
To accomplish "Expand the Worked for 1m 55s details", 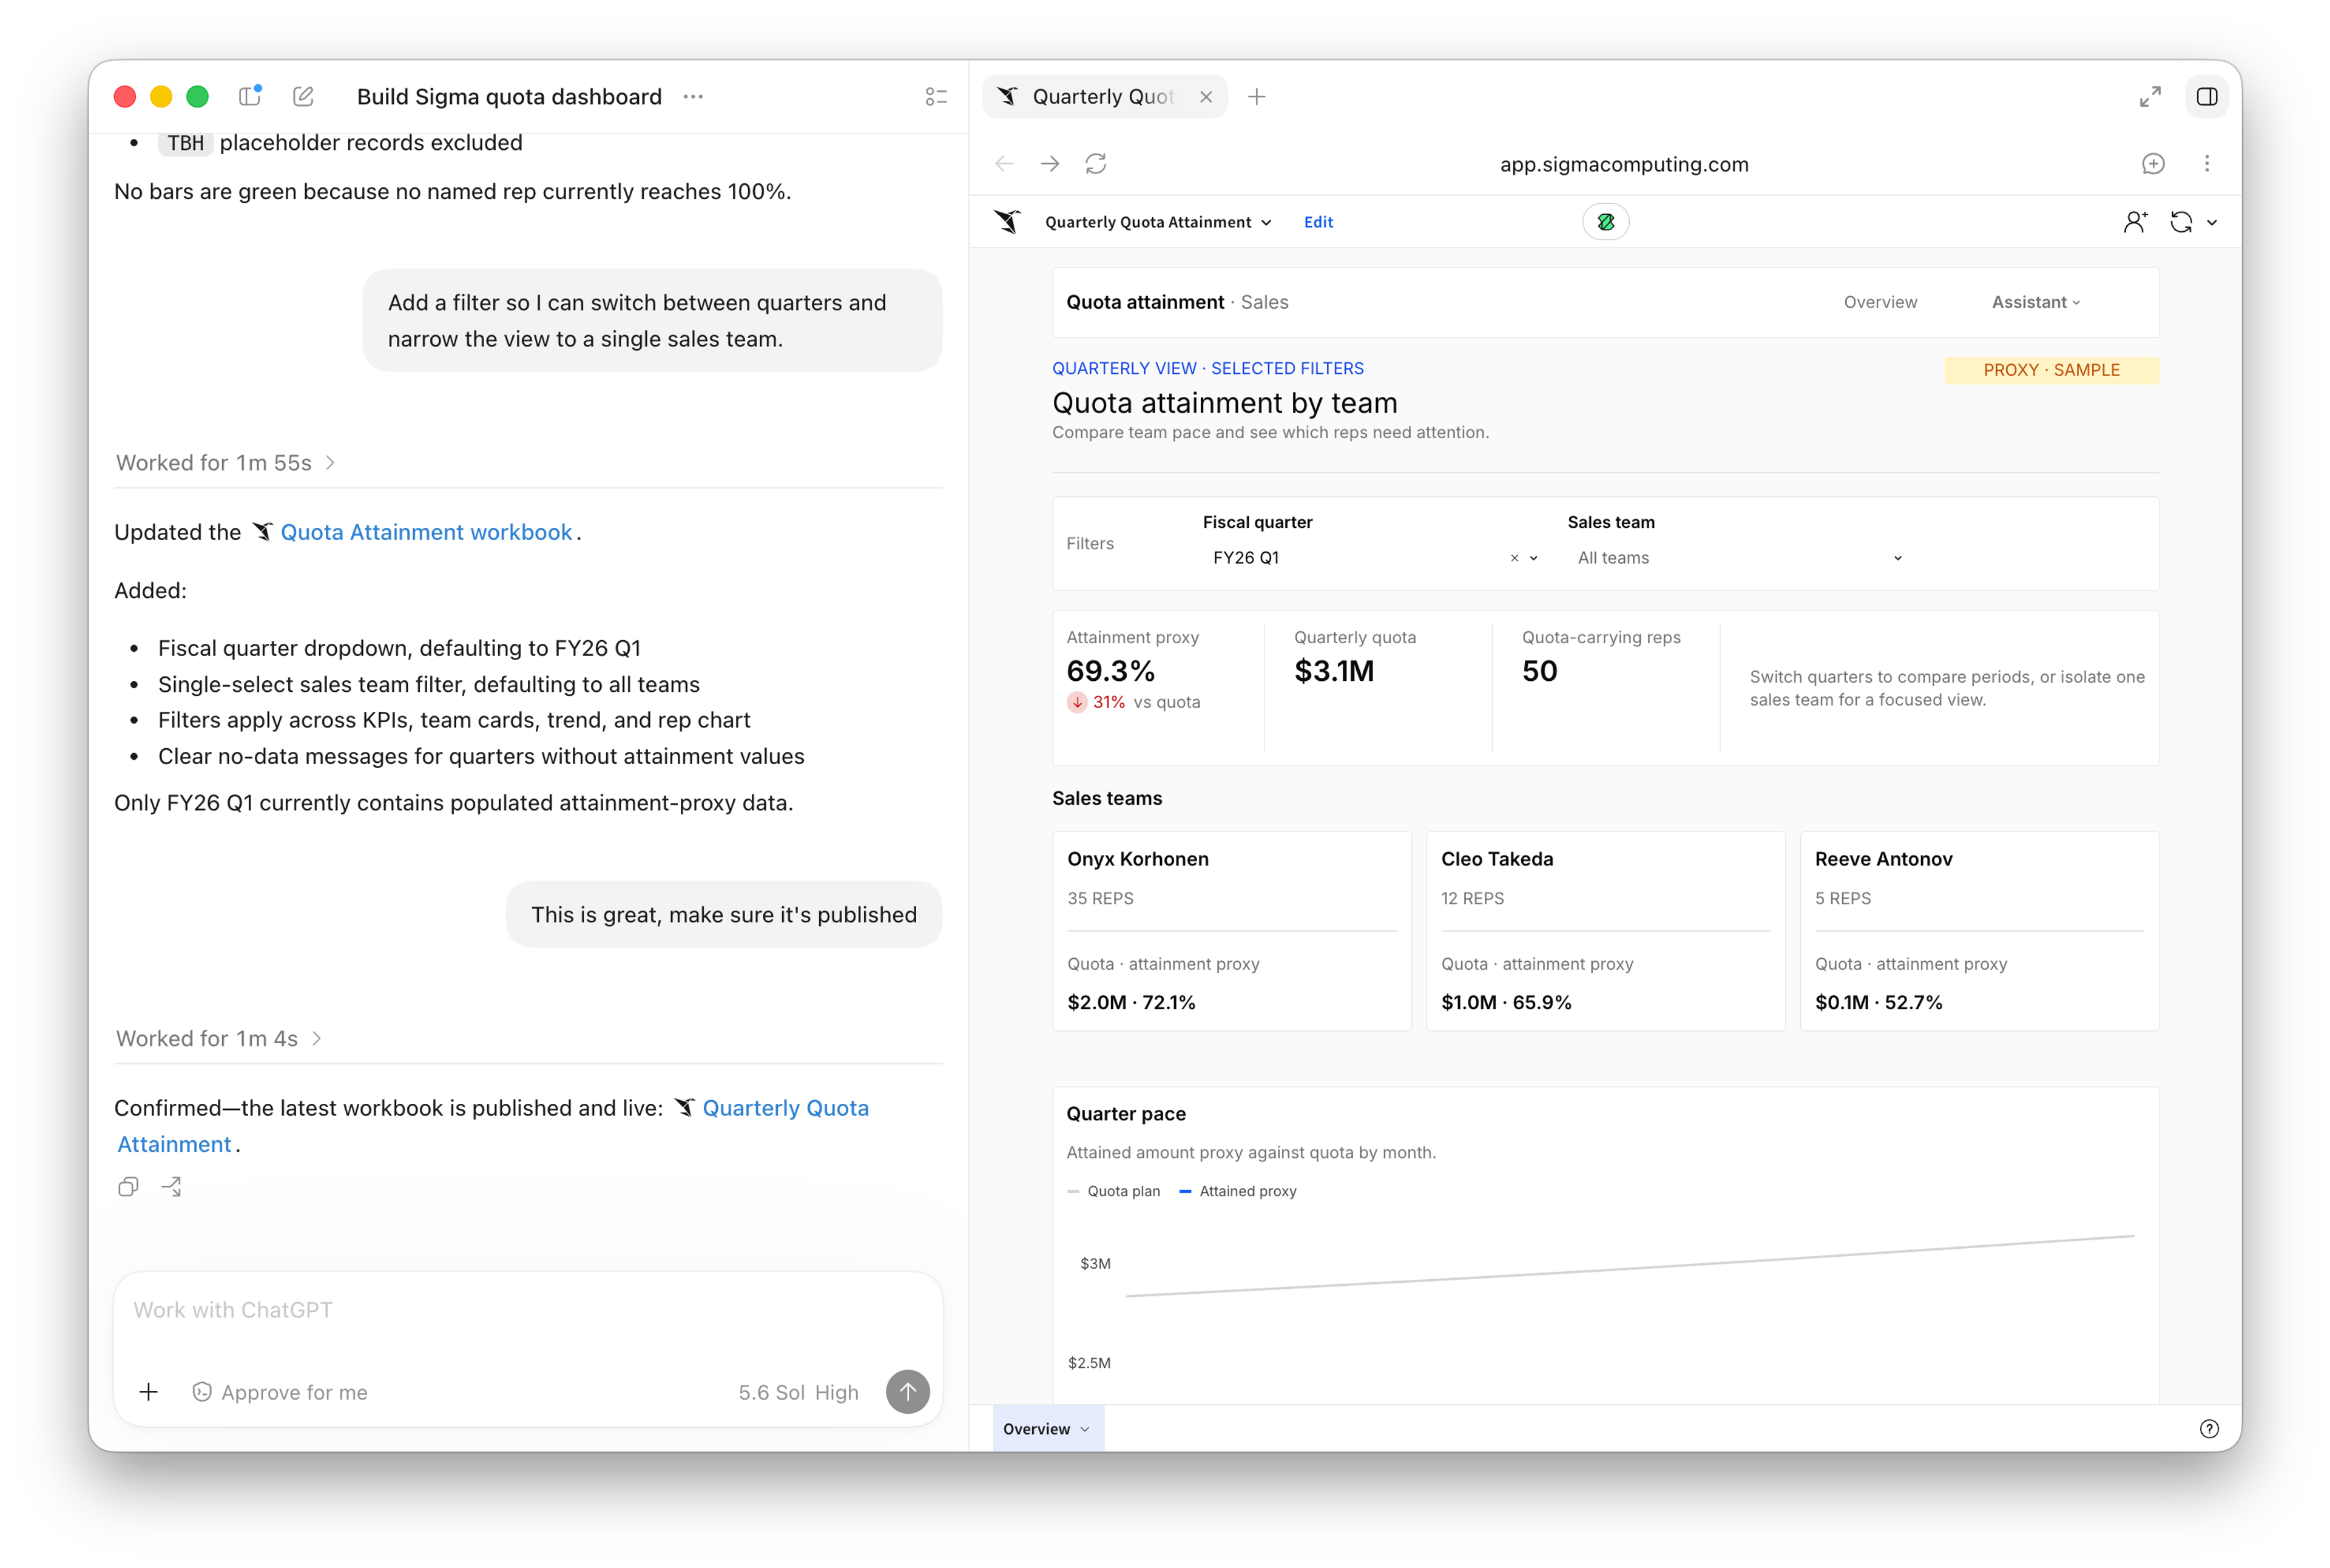I will pyautogui.click(x=226, y=463).
